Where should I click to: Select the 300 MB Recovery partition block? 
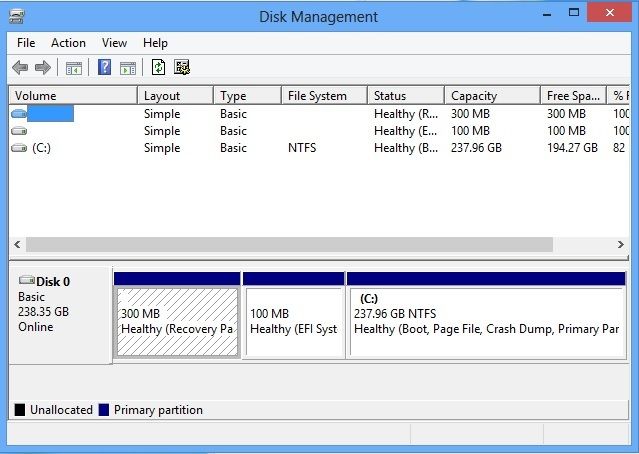(x=177, y=321)
